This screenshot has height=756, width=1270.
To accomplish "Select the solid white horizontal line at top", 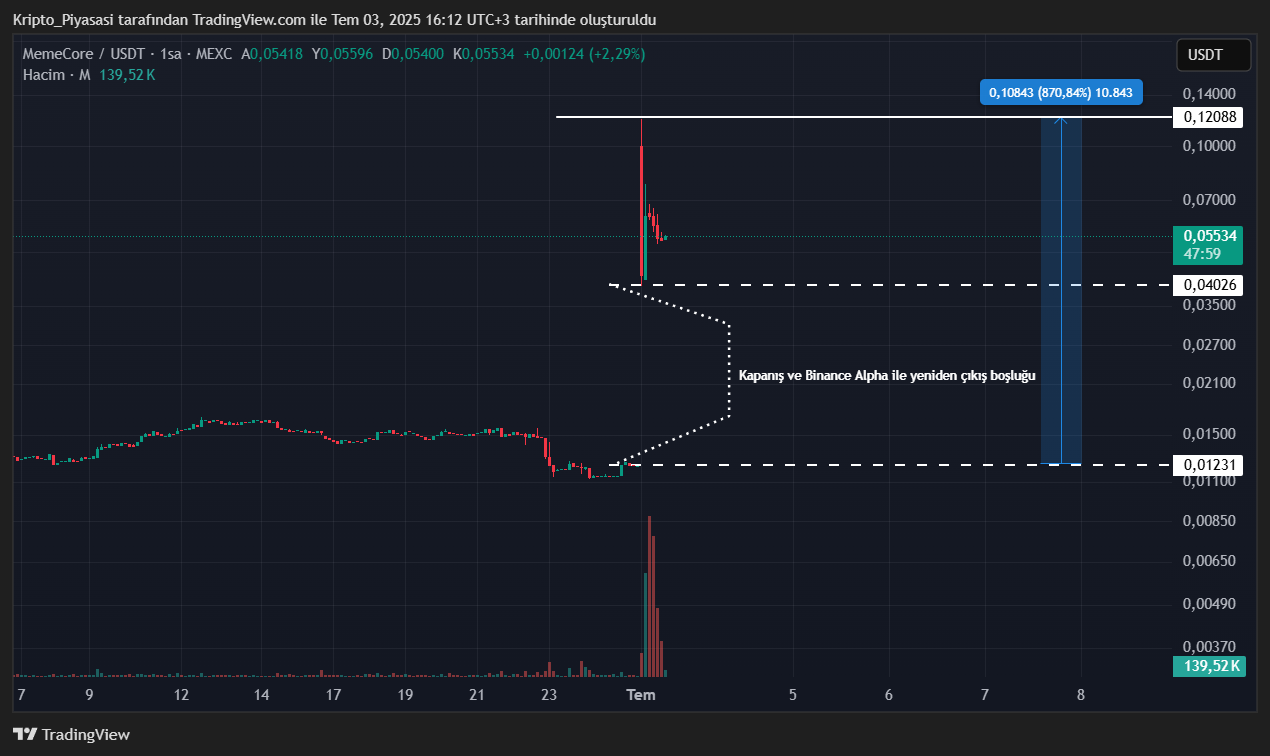I will click(800, 117).
